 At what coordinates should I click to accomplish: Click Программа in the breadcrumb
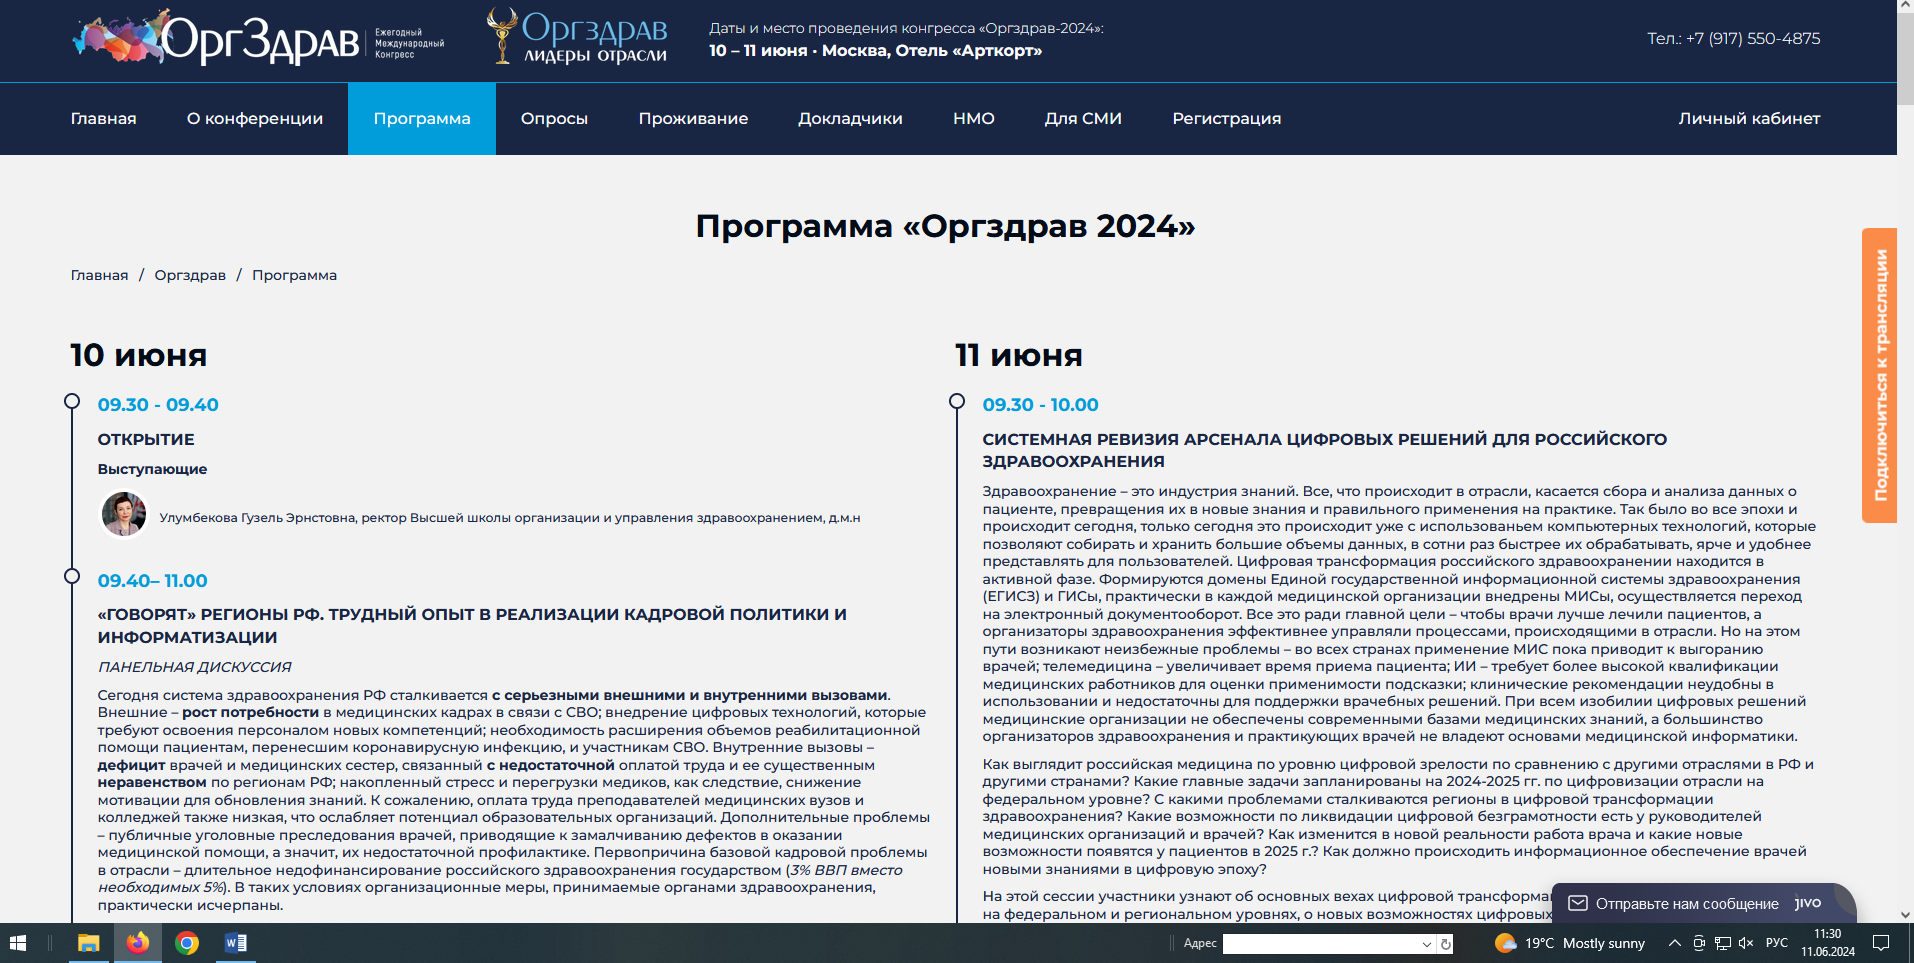(294, 275)
